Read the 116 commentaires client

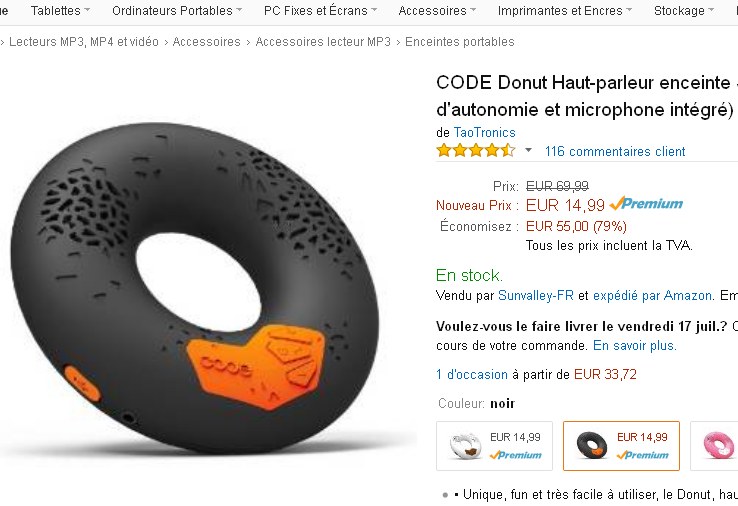coord(615,151)
